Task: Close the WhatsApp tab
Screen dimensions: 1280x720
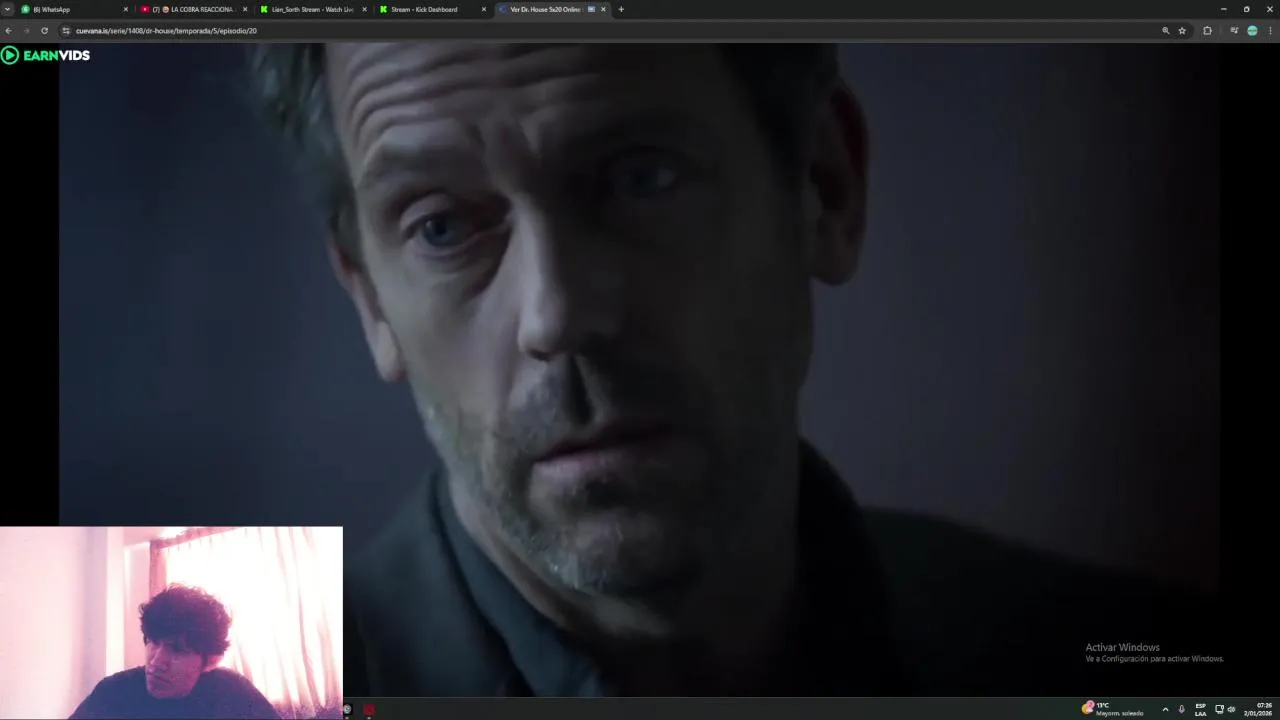Action: (x=125, y=9)
